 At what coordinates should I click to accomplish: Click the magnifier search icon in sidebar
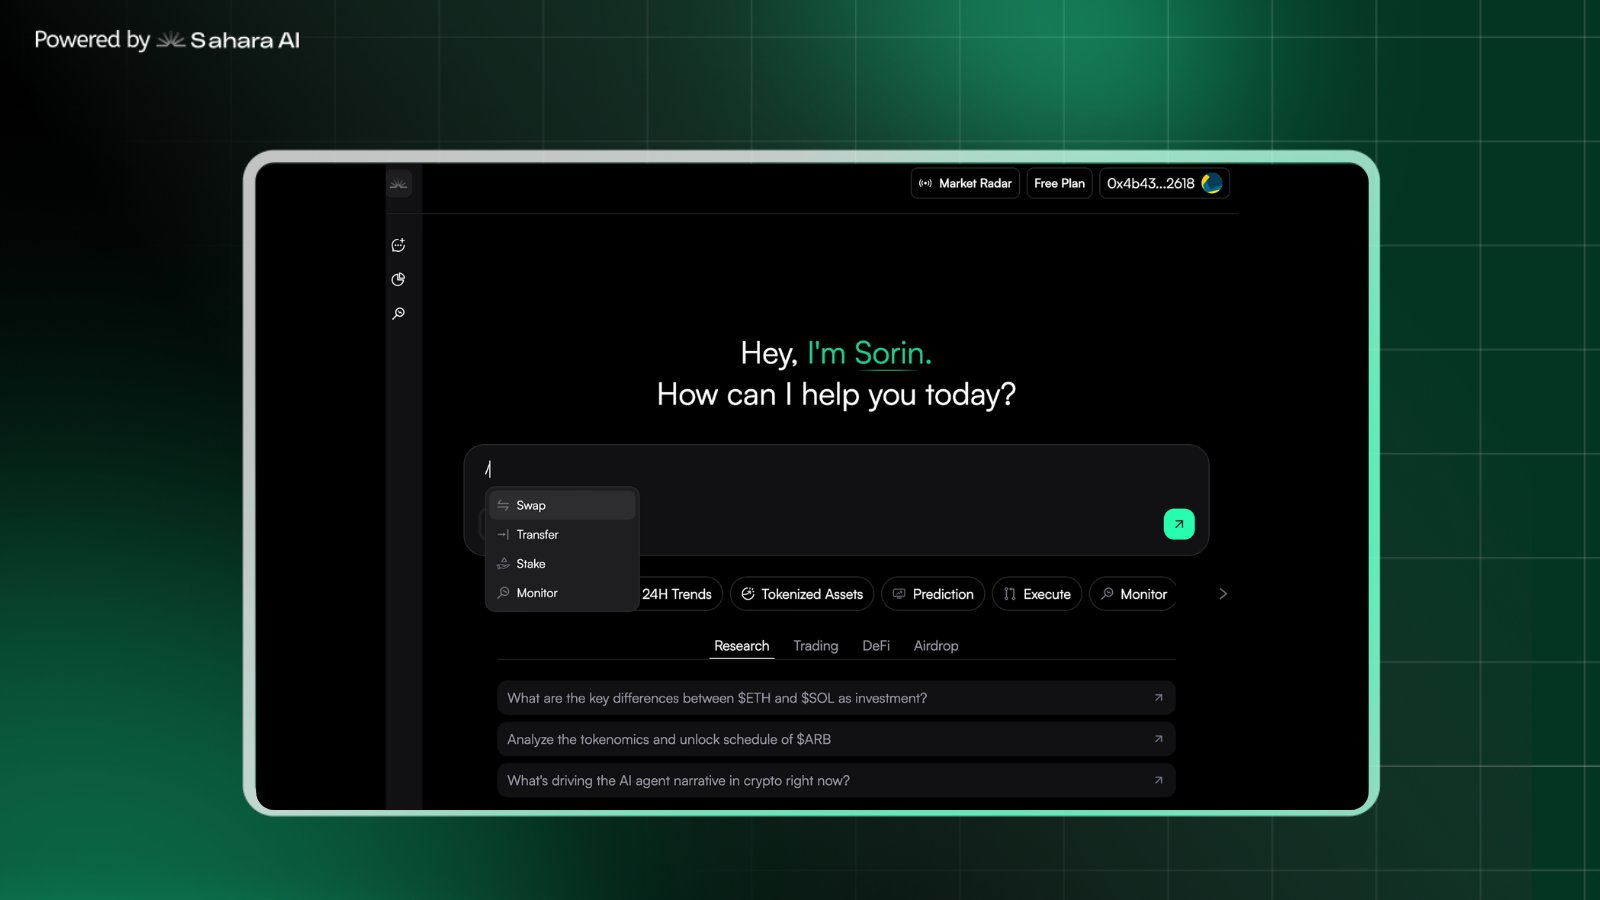[x=398, y=313]
